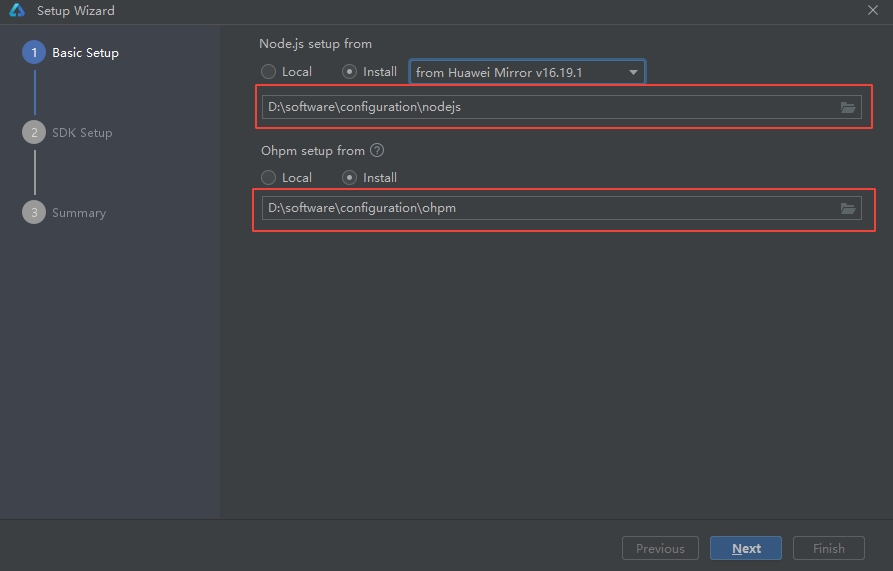893x571 pixels.
Task: Click the Finish button
Action: coord(828,548)
